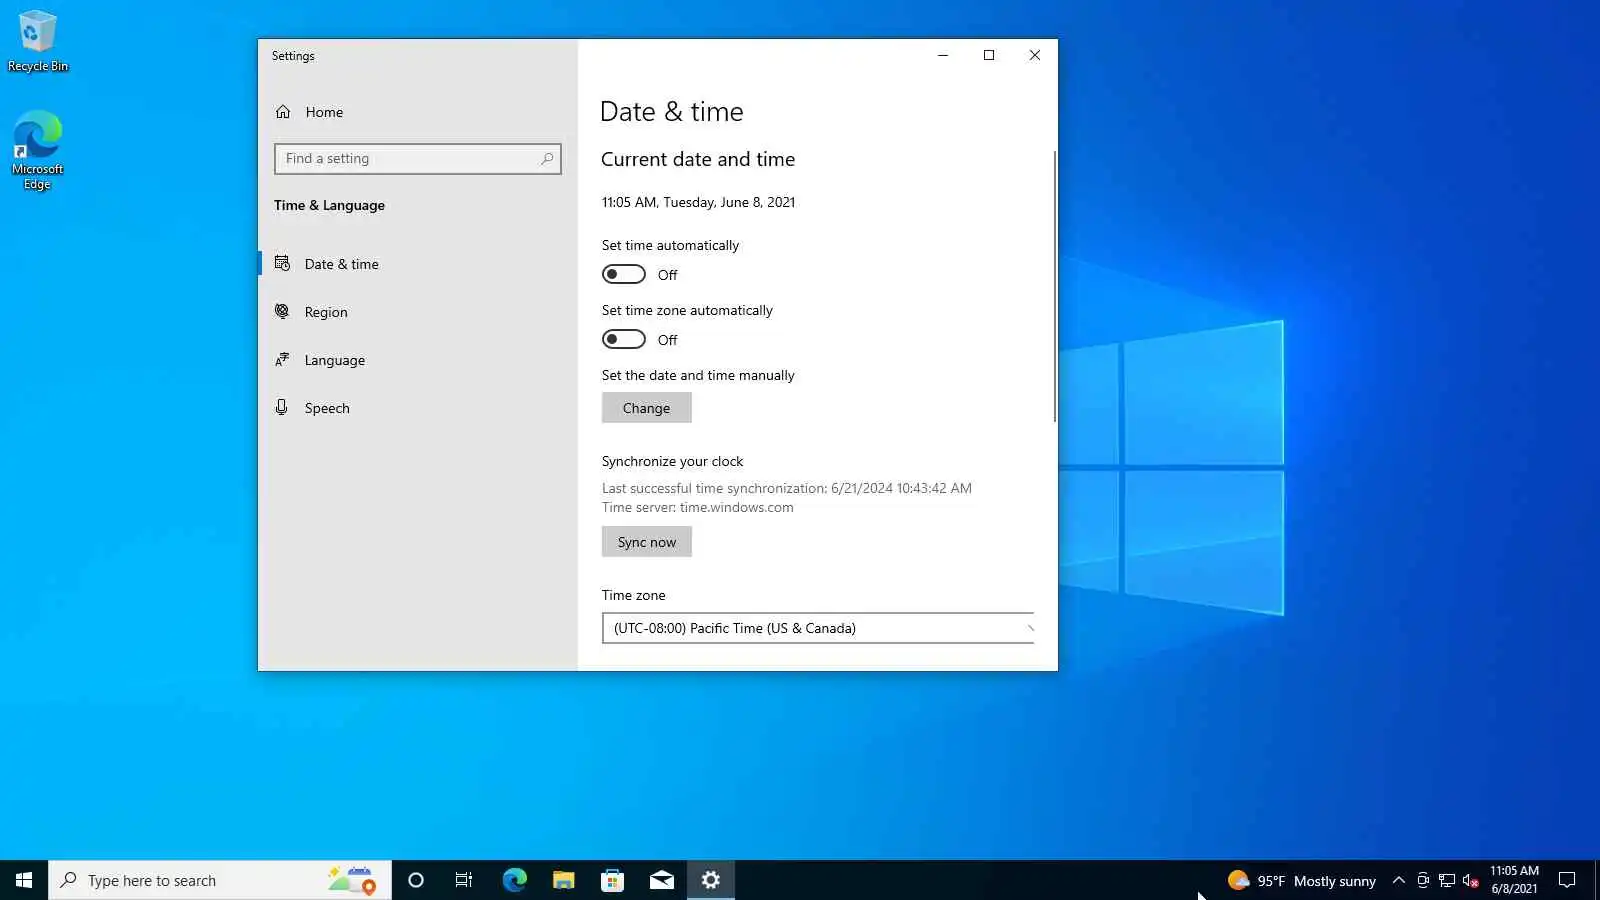Click the "Set the date and time manually" label
The width and height of the screenshot is (1600, 900).
point(698,375)
